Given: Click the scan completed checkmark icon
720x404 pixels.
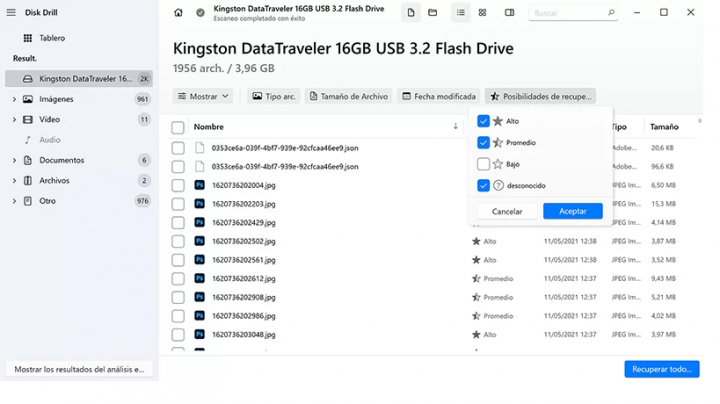Looking at the screenshot, I should click(201, 13).
